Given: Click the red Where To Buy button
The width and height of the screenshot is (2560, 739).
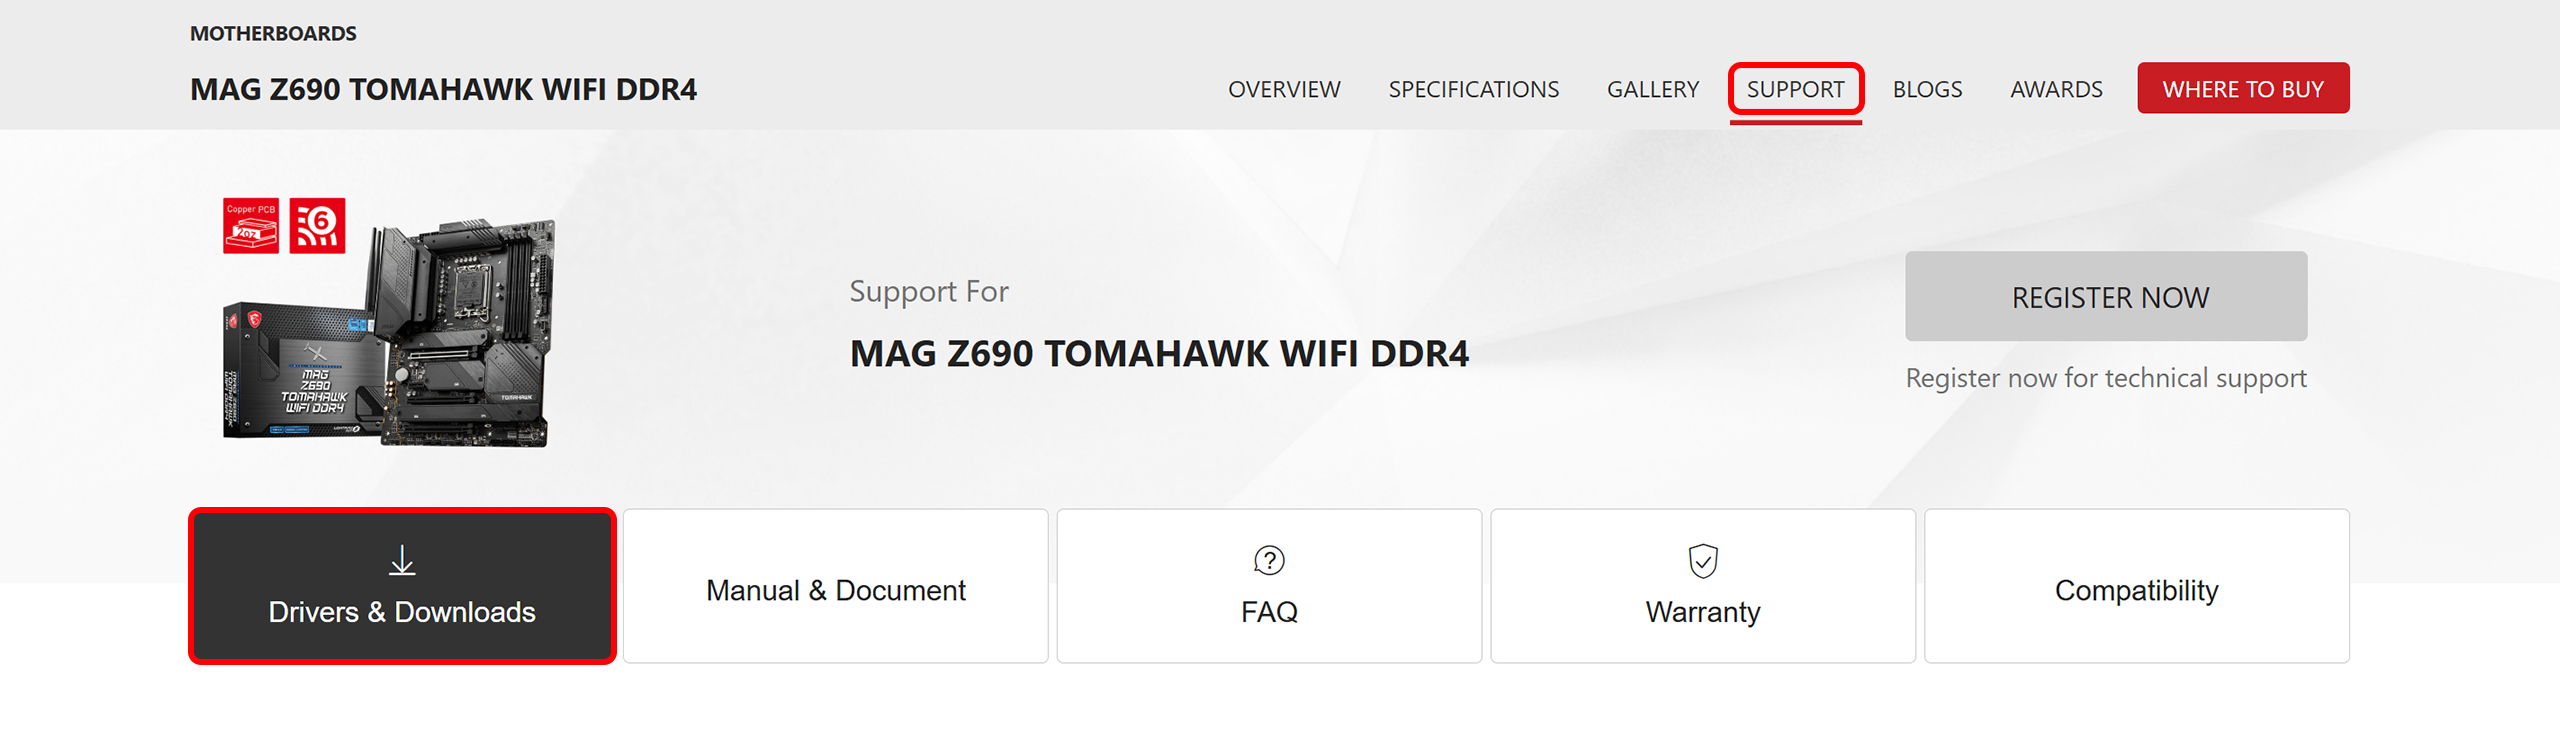Looking at the screenshot, I should click(2243, 88).
